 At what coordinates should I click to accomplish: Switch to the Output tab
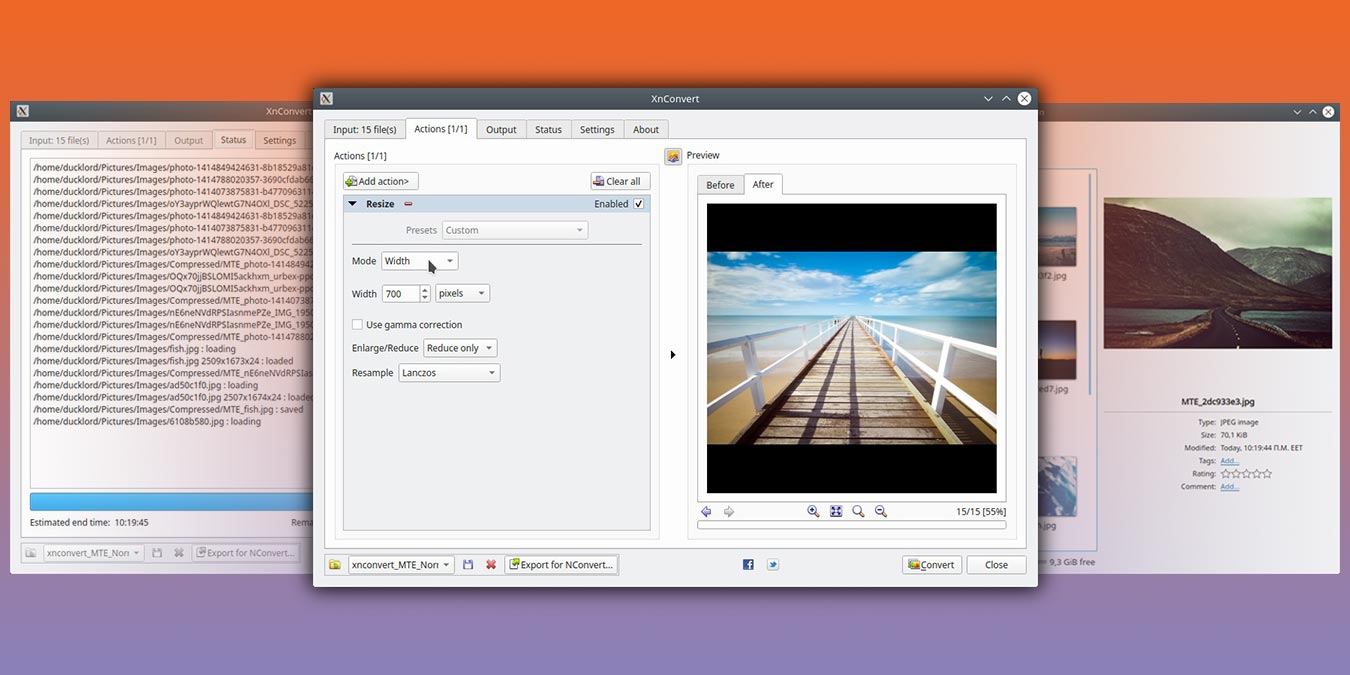click(500, 129)
